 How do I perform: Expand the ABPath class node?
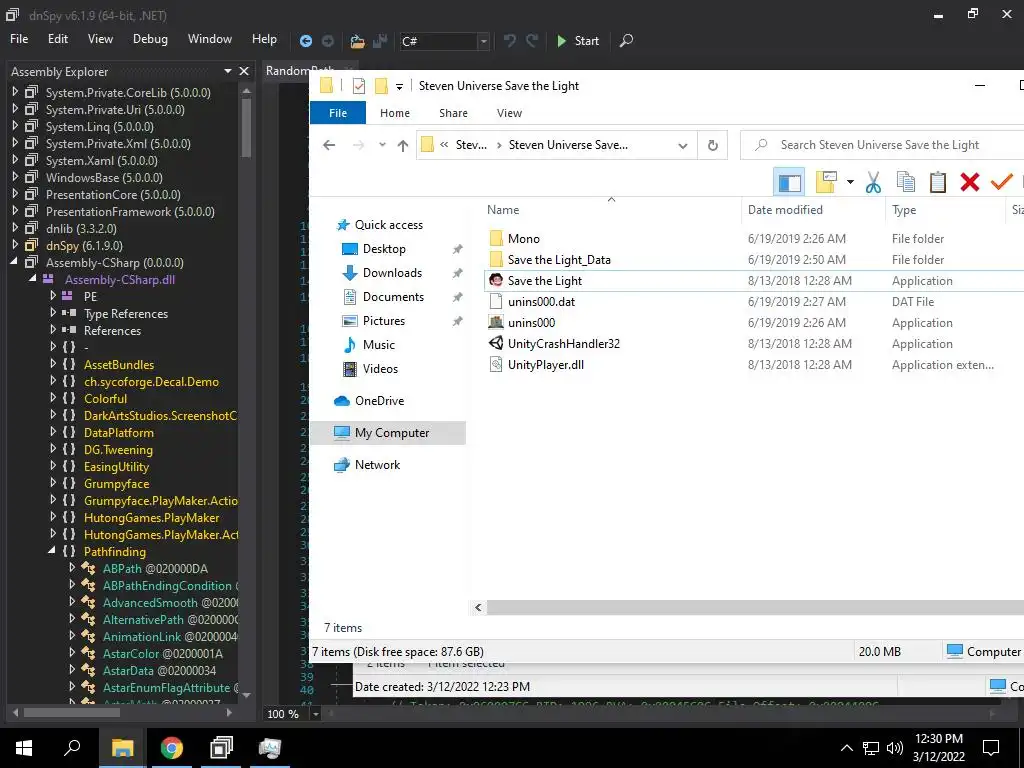coord(72,568)
